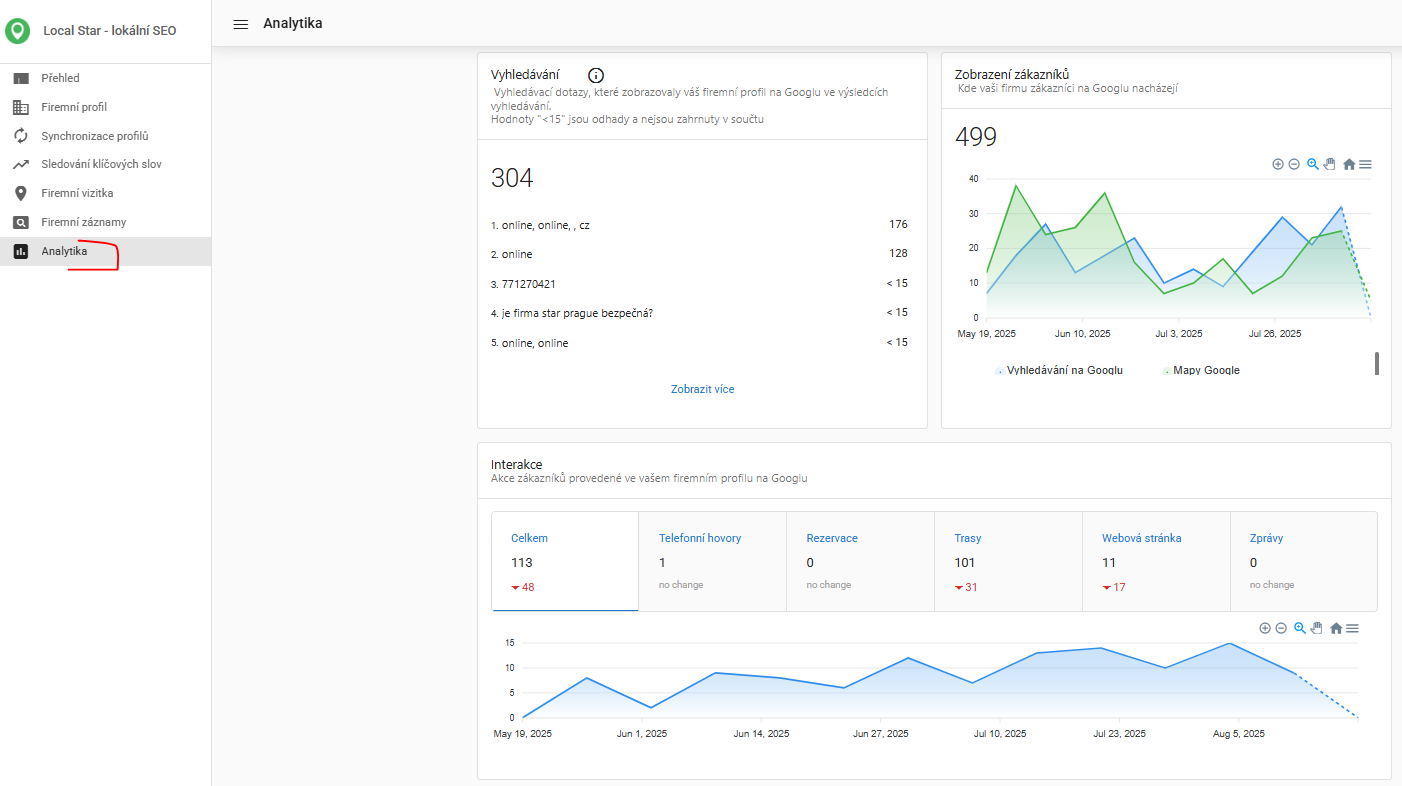
Task: Click the Aug 5, 2025 axis label
Action: (1238, 734)
